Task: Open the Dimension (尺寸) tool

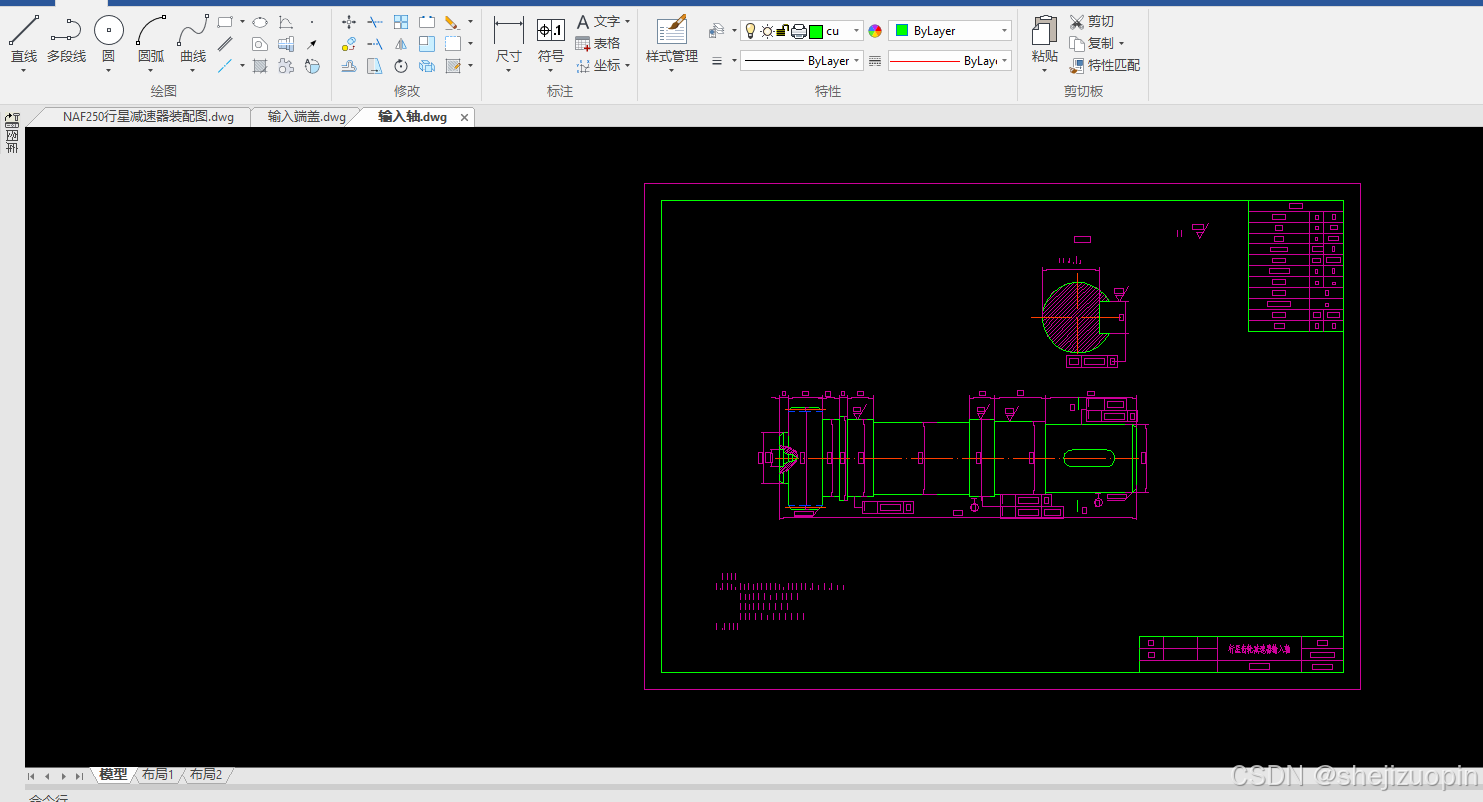Action: pos(509,40)
